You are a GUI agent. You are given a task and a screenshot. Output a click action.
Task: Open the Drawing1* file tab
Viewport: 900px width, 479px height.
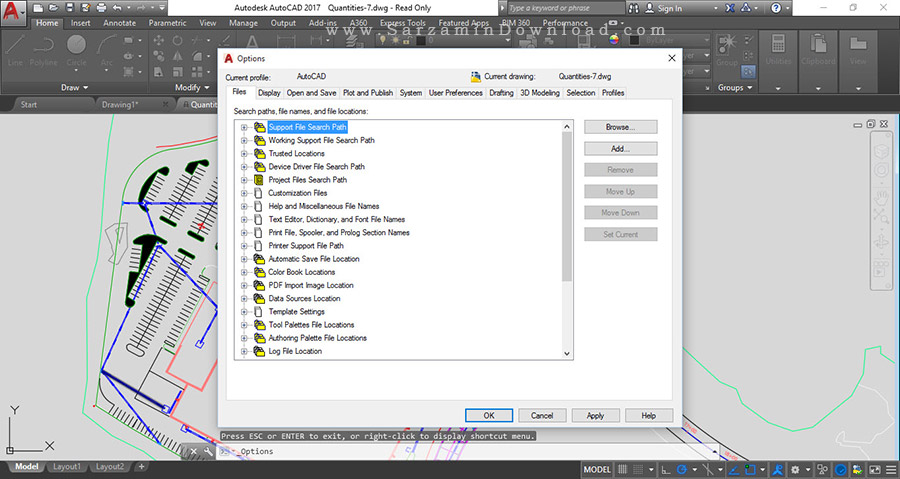(119, 104)
